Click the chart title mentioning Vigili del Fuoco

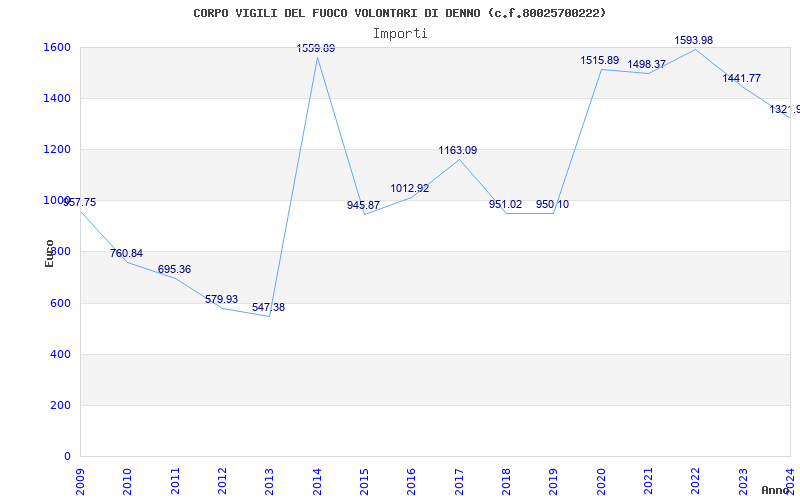pyautogui.click(x=399, y=13)
